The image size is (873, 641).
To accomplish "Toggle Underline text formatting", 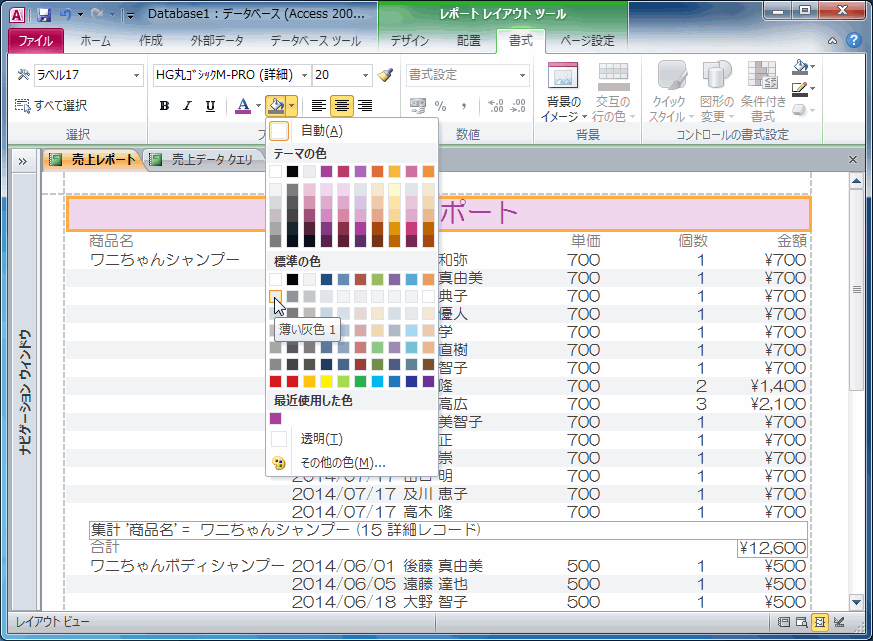I will [x=209, y=106].
